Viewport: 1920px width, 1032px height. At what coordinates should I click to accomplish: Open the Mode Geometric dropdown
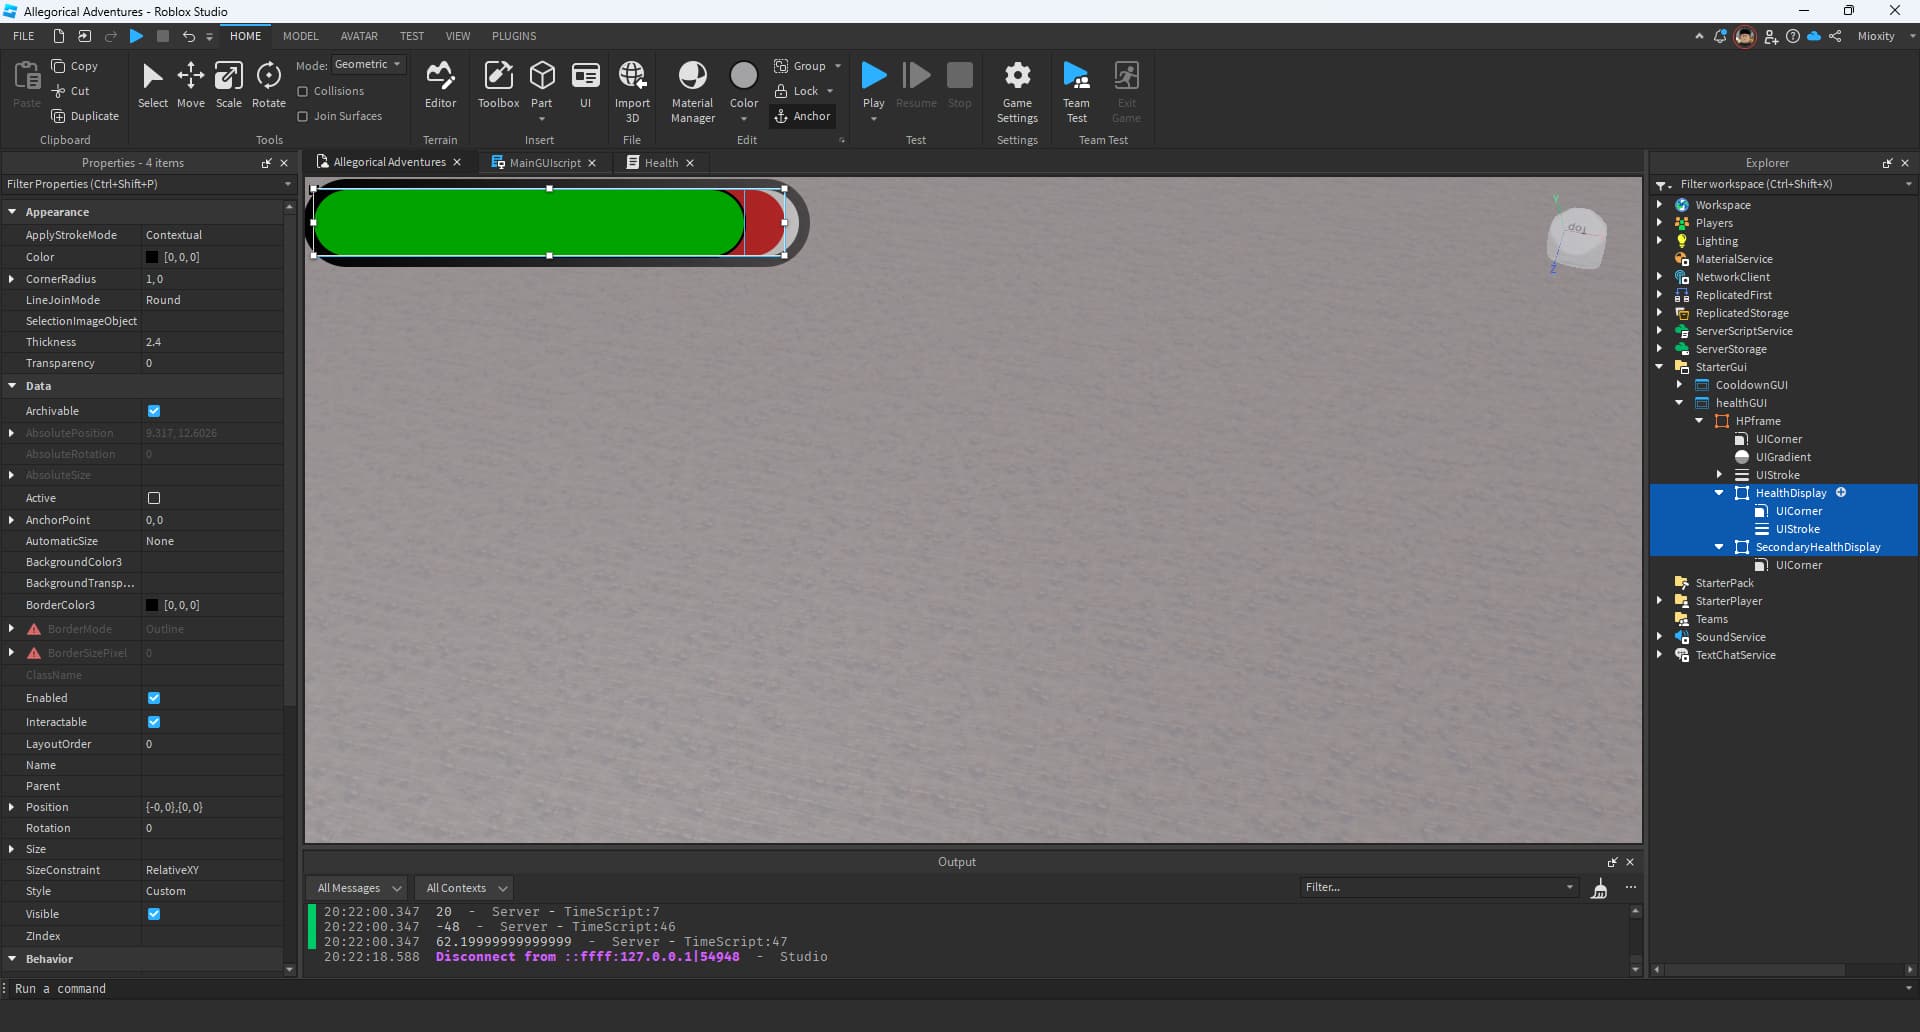(x=367, y=65)
